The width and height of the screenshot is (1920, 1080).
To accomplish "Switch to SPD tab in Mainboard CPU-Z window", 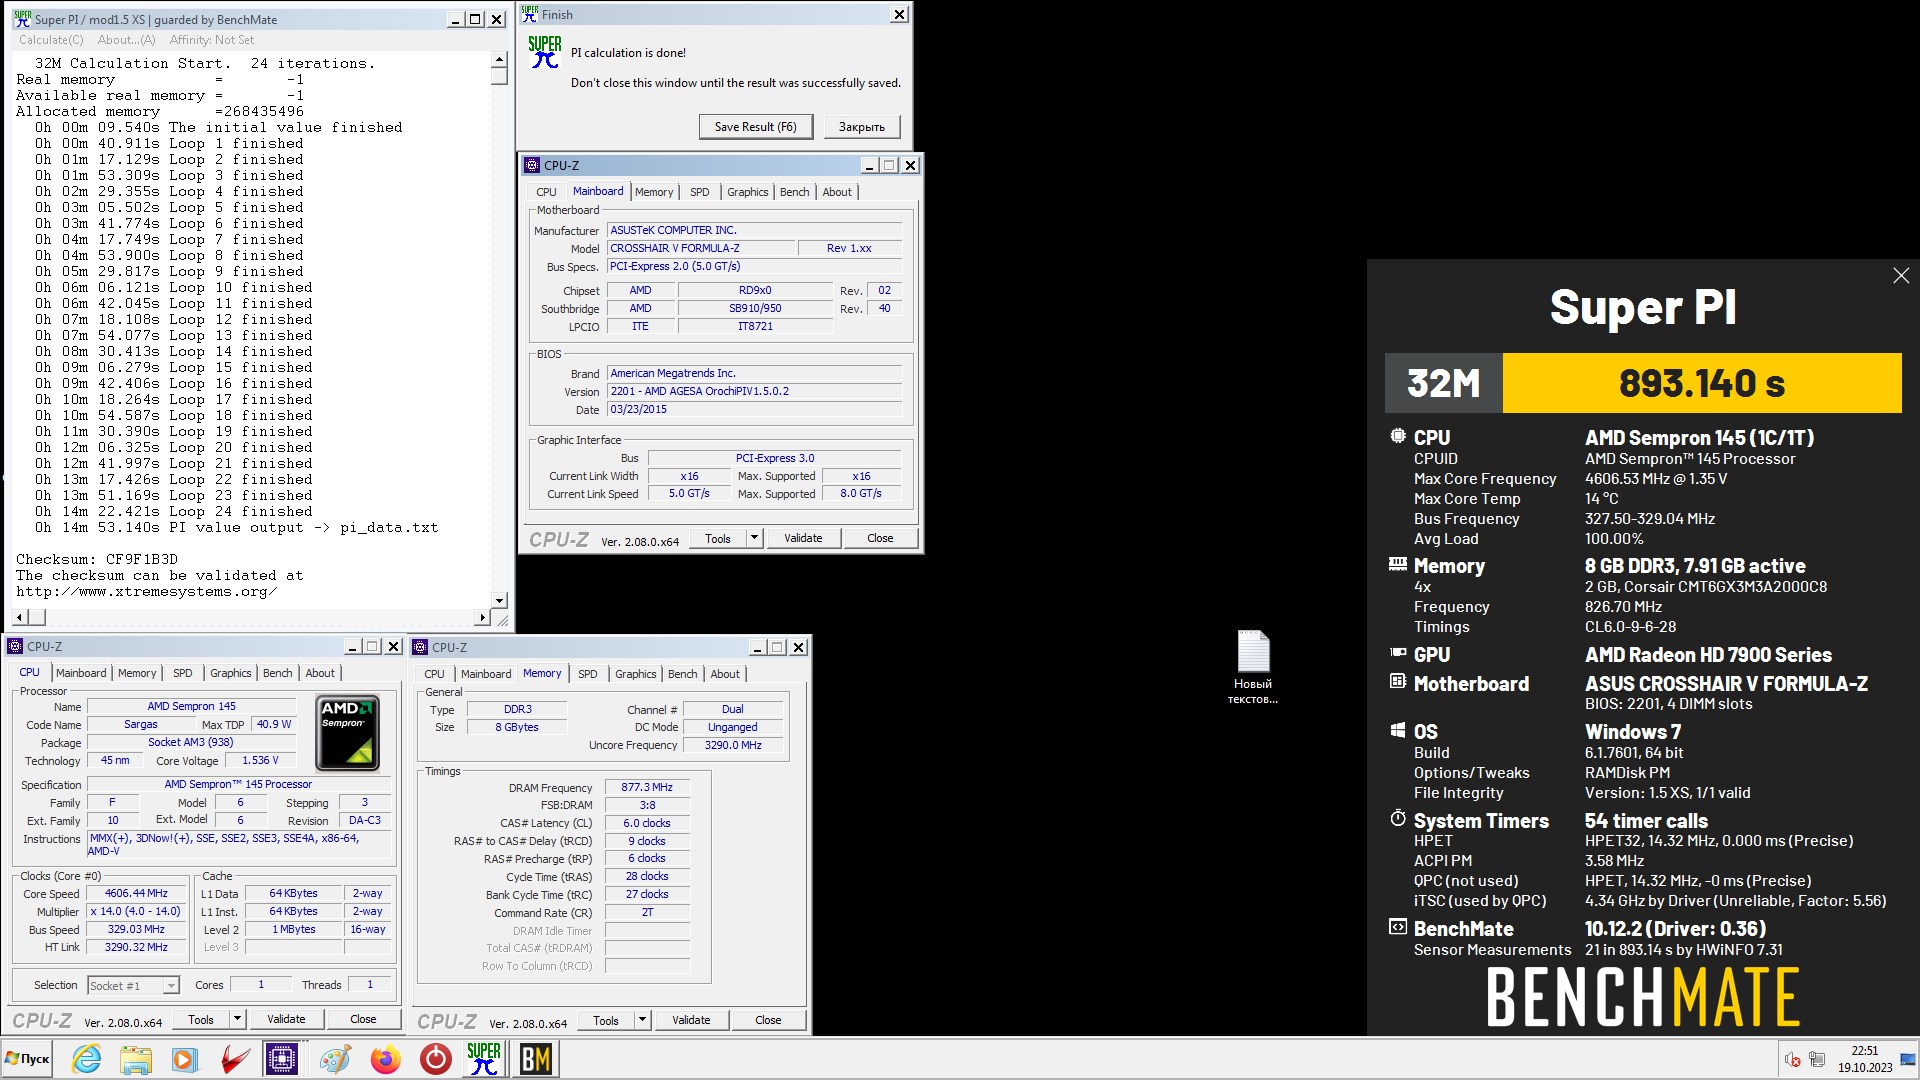I will click(699, 192).
